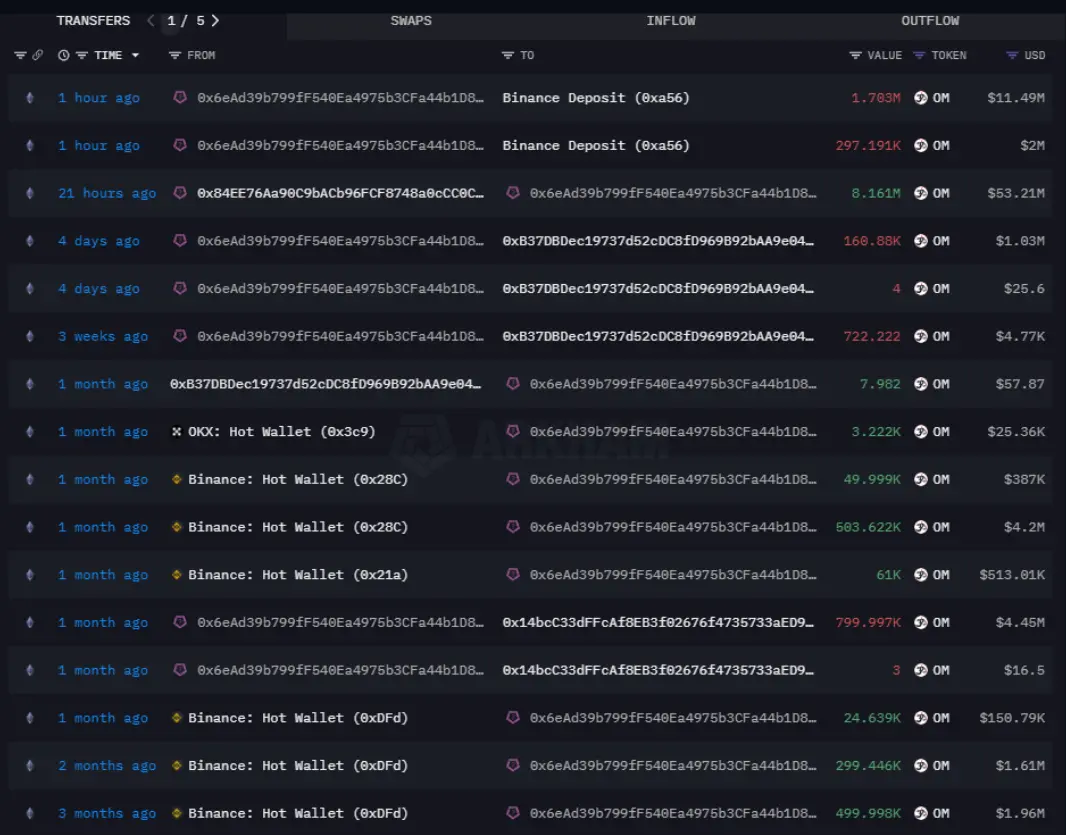Screen dimensions: 1066x835
Task: Click OKX logo icon in Hot Wallet row
Action: [x=177, y=431]
